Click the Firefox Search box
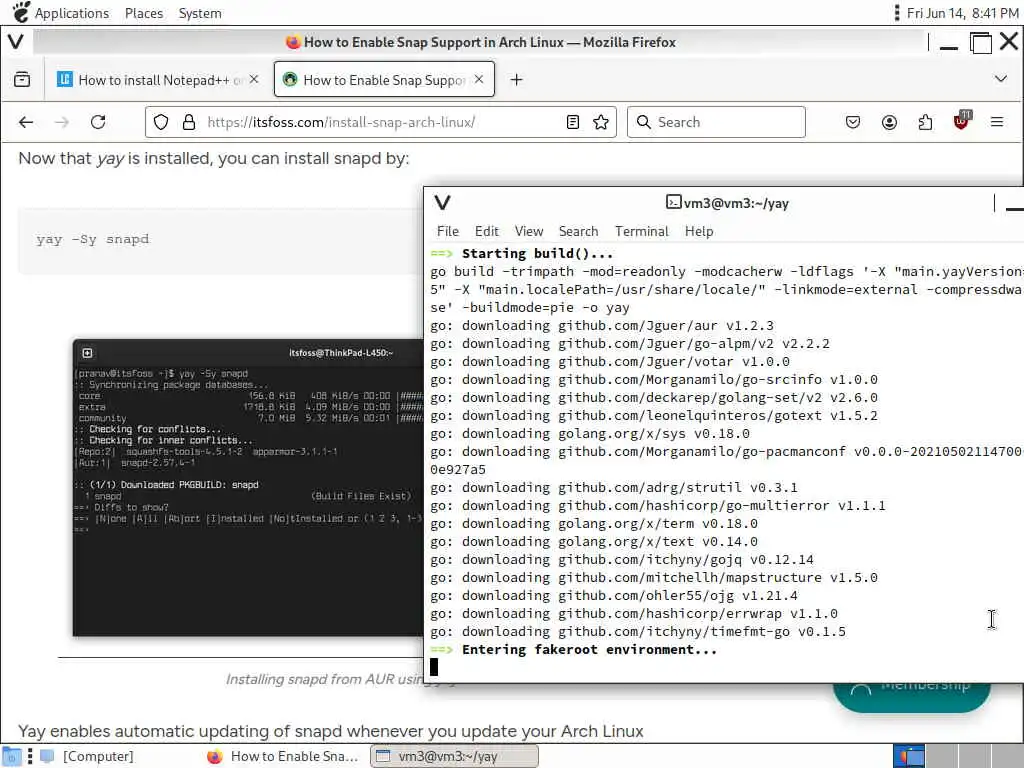This screenshot has height=768, width=1024. point(716,122)
